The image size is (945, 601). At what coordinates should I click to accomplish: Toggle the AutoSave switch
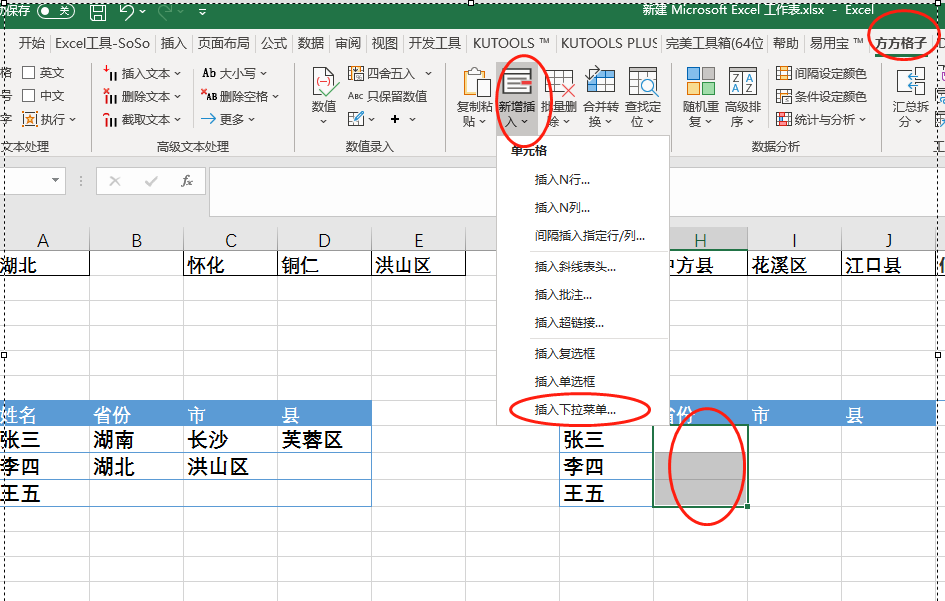pos(55,11)
